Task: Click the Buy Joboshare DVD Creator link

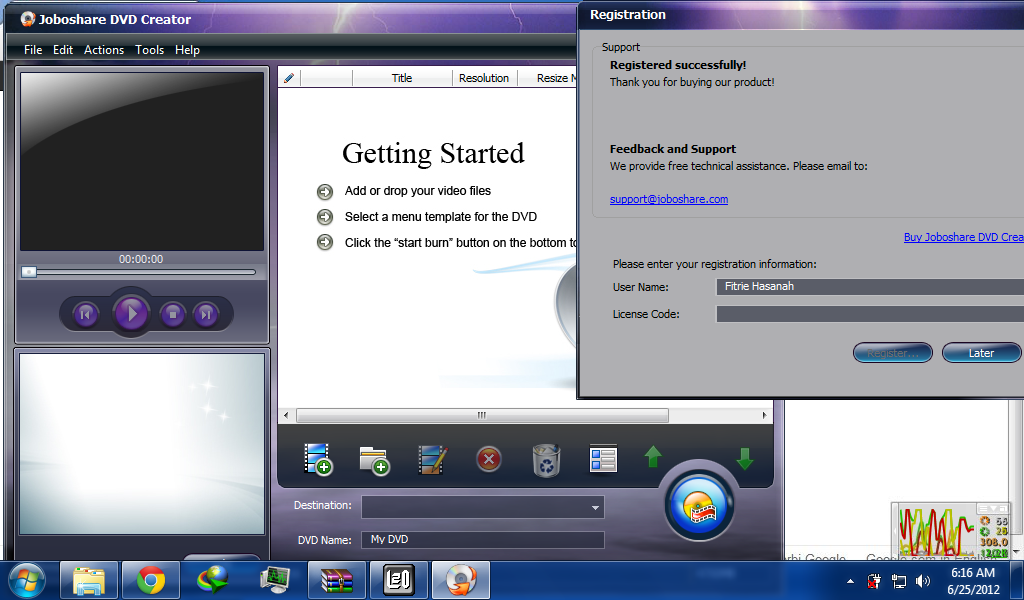Action: pyautogui.click(x=964, y=237)
